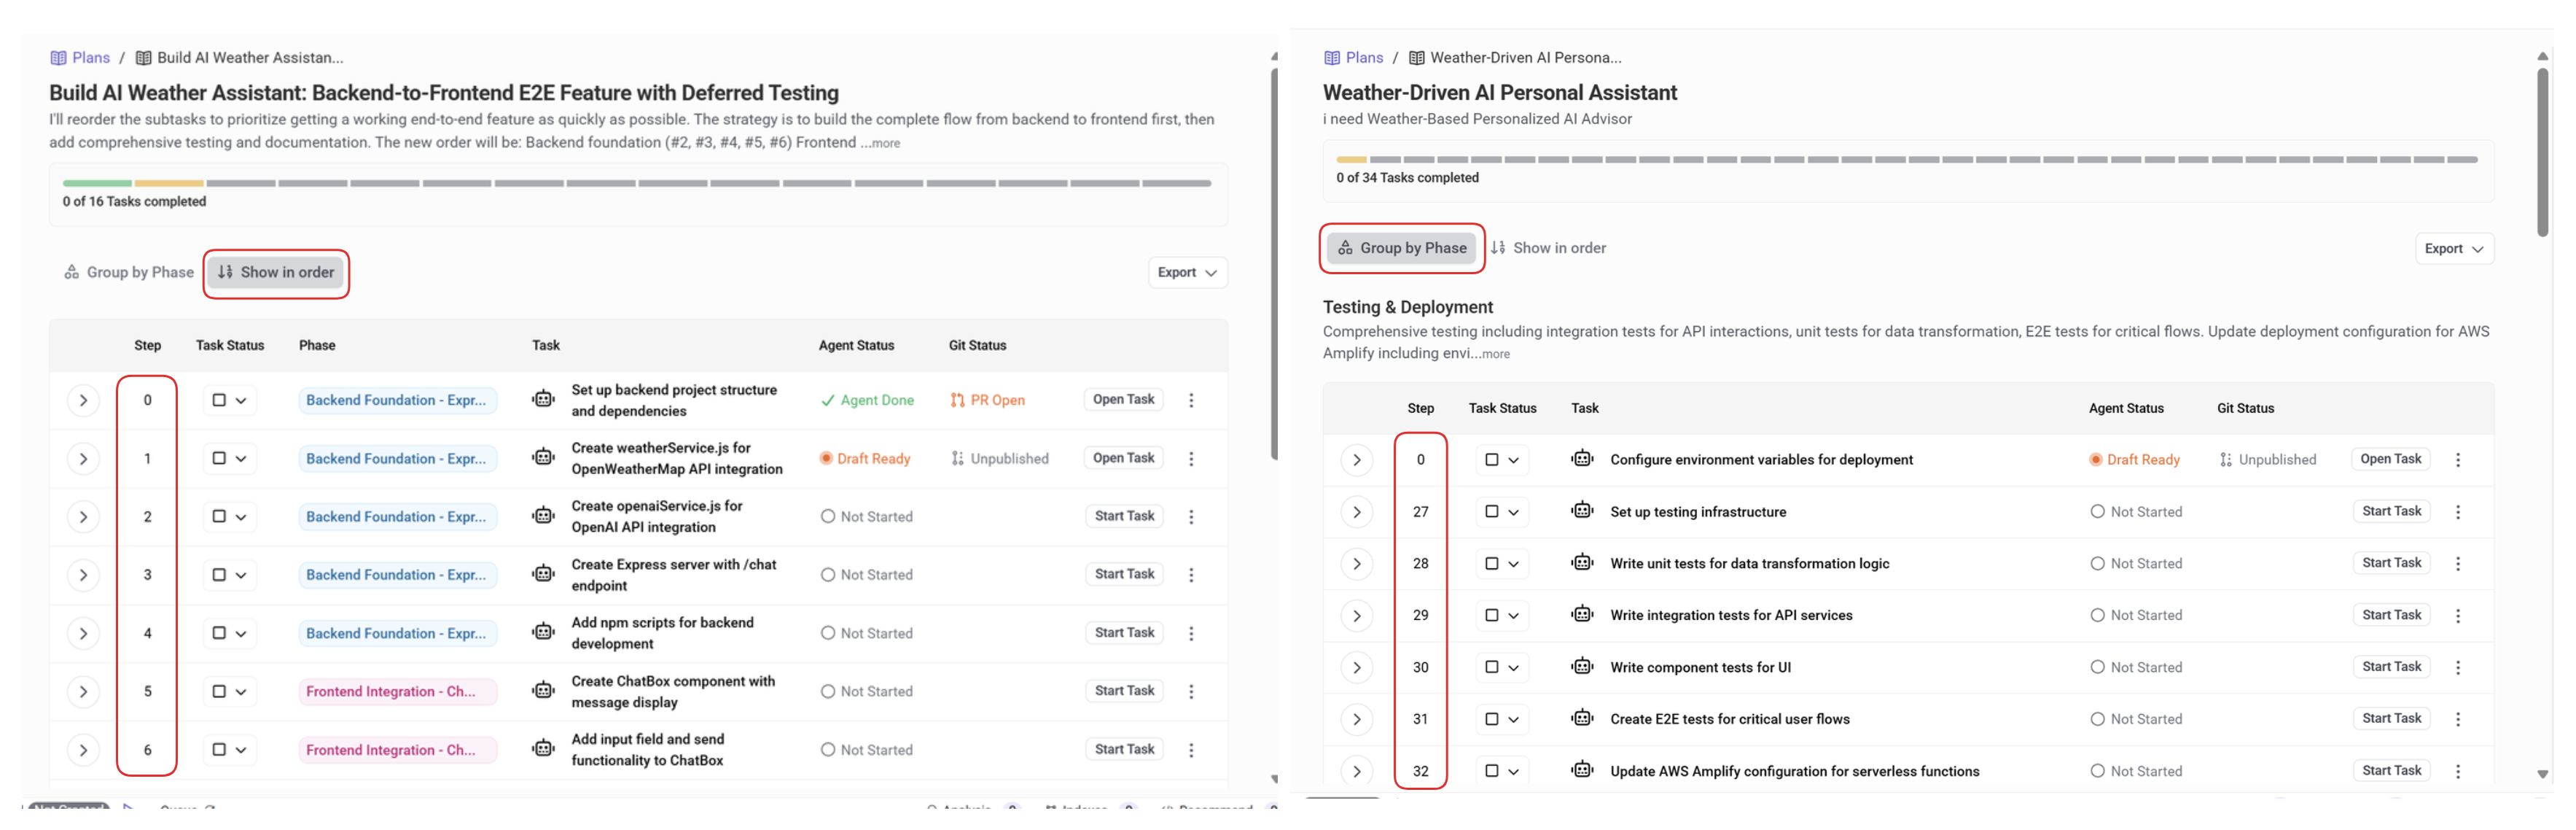Click Open Task for 'Set up backend project structure'
This screenshot has height=830, width=2576.
tap(1123, 400)
